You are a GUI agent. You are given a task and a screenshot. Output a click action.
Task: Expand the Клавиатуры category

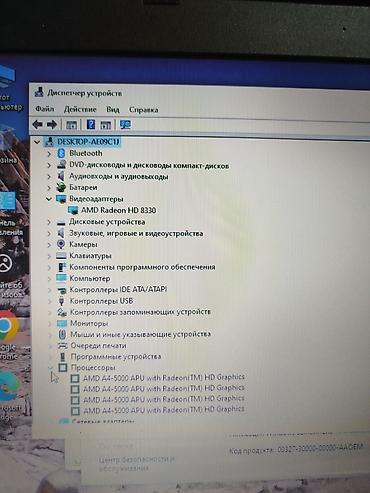point(49,256)
